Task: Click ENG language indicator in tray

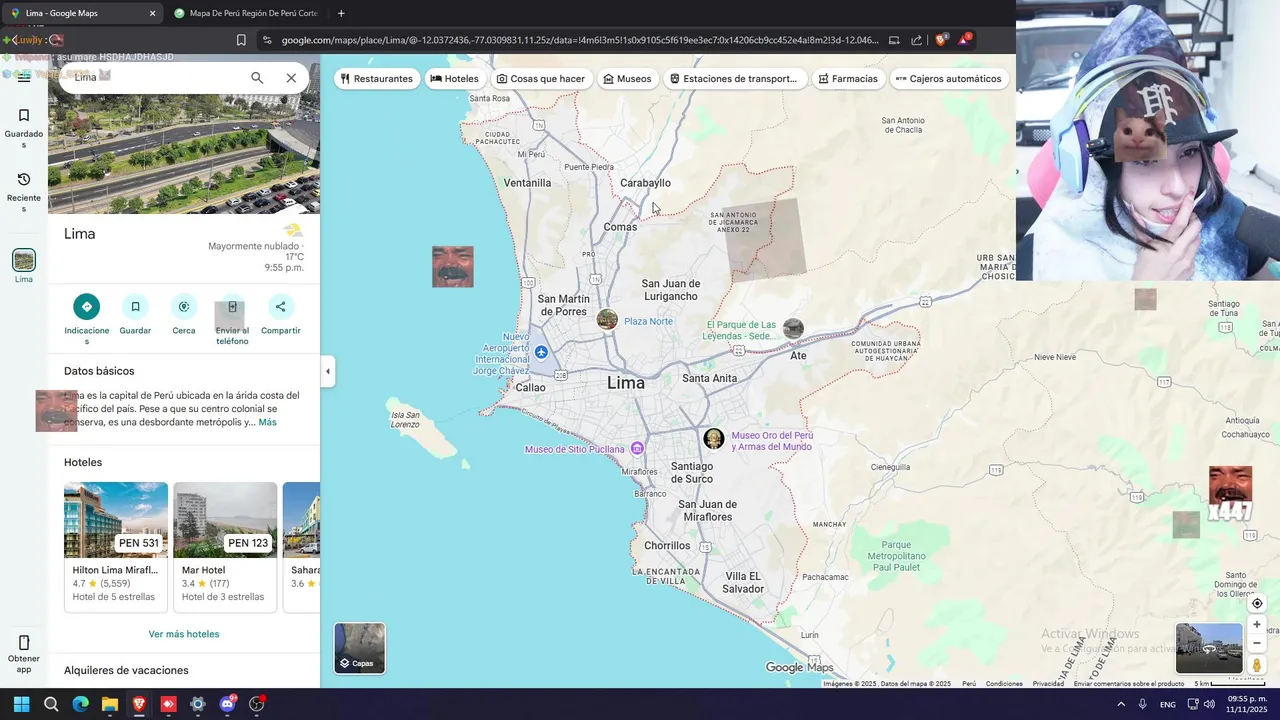Action: click(x=1167, y=705)
